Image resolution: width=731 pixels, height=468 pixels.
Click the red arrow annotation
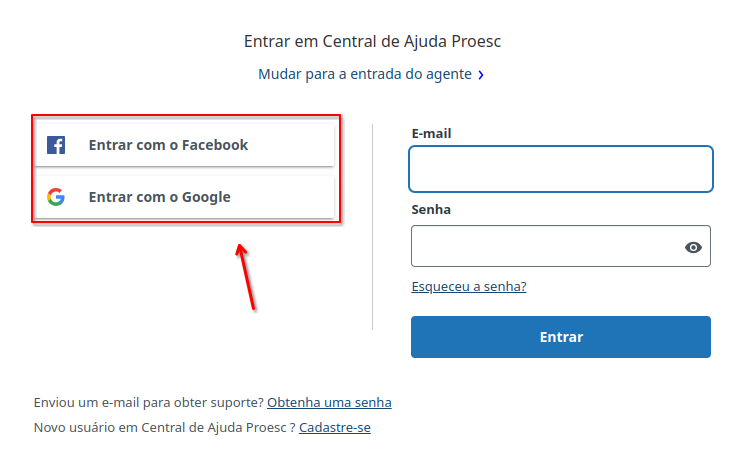coord(246,276)
